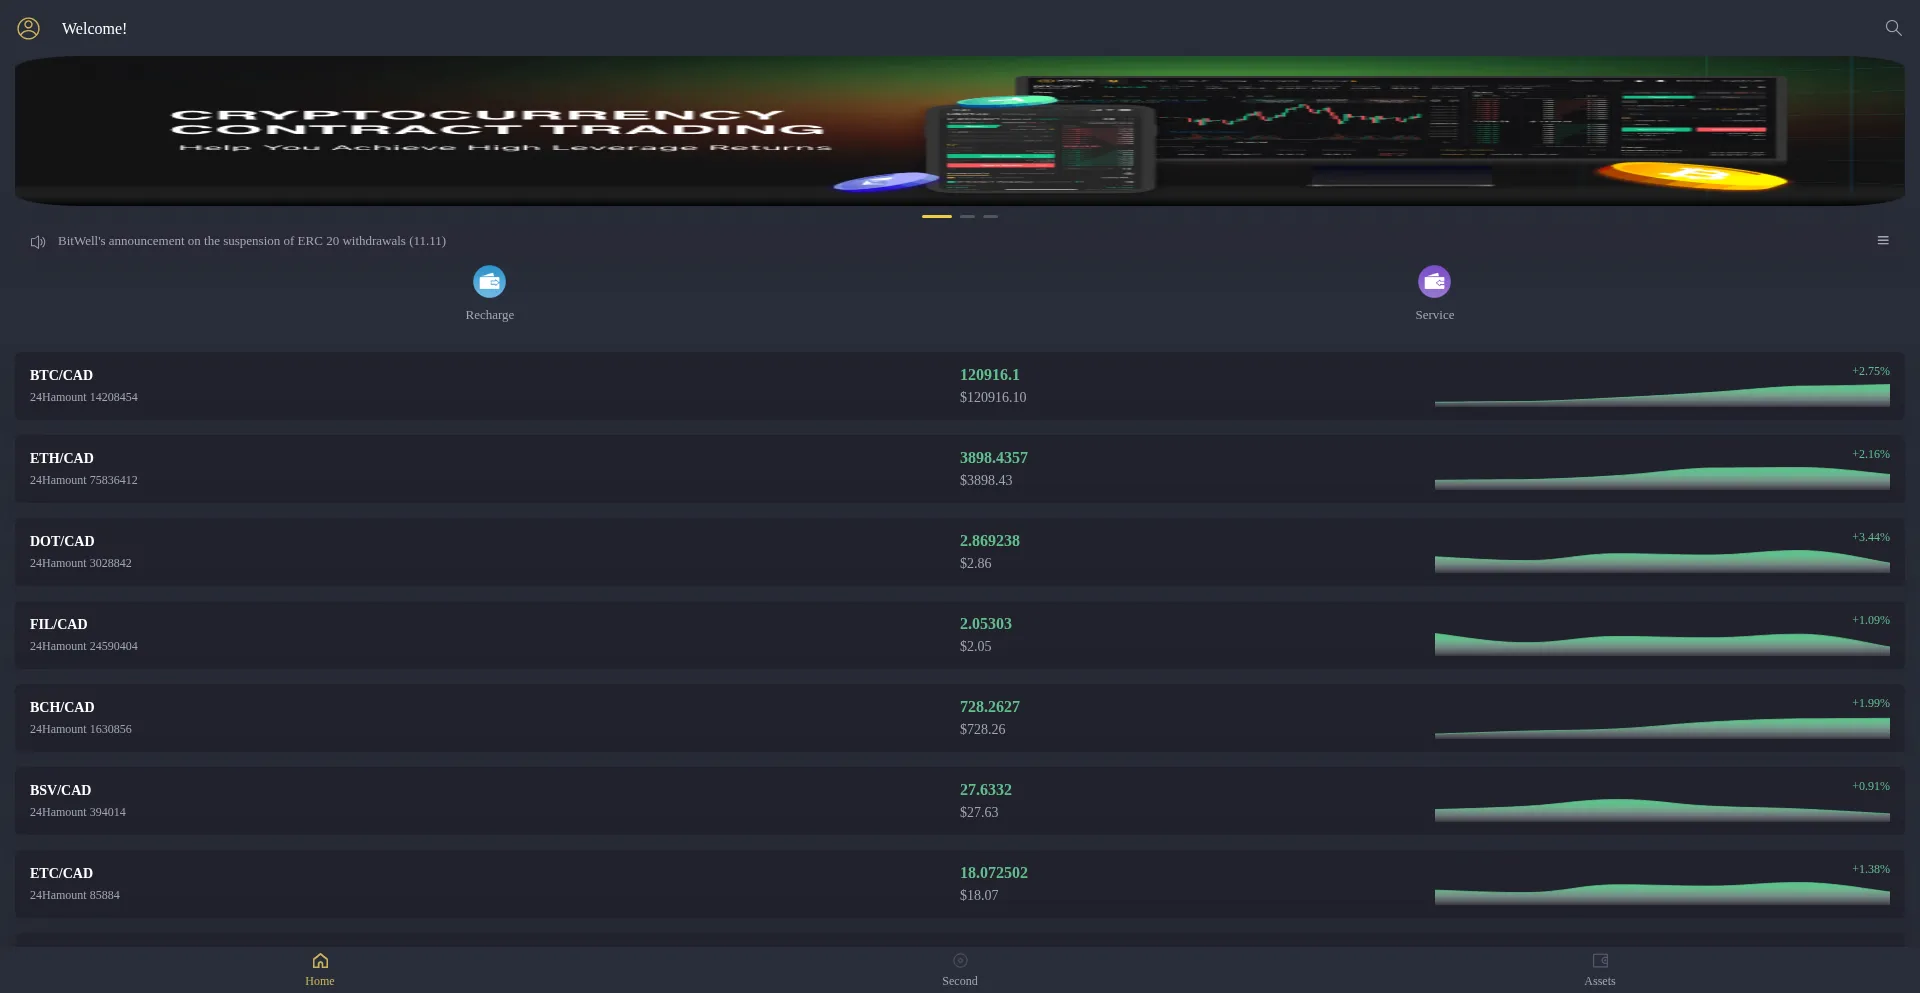This screenshot has height=993, width=1920.
Task: Click the BSV/CAD +0.91% change
Action: 1870,786
